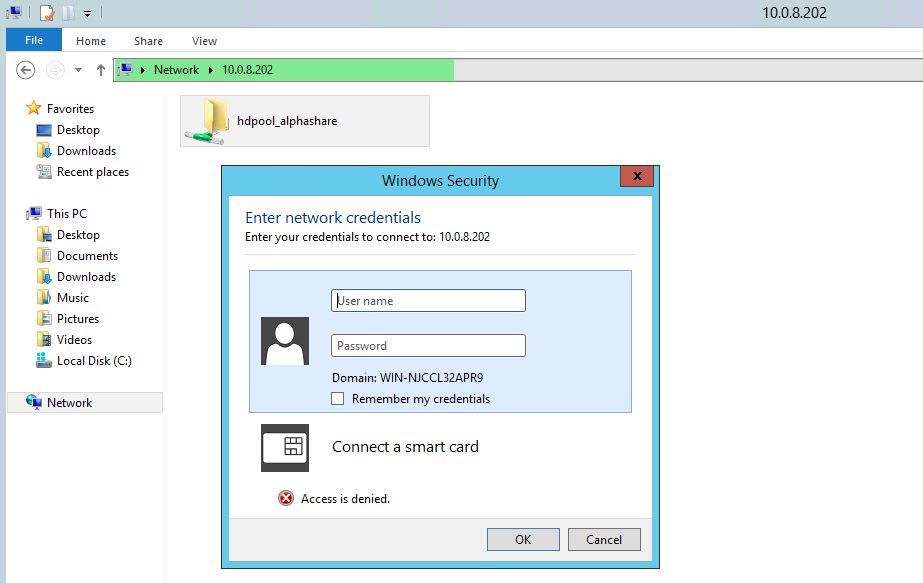
Task: Click Network in the address bar
Action: tap(177, 69)
